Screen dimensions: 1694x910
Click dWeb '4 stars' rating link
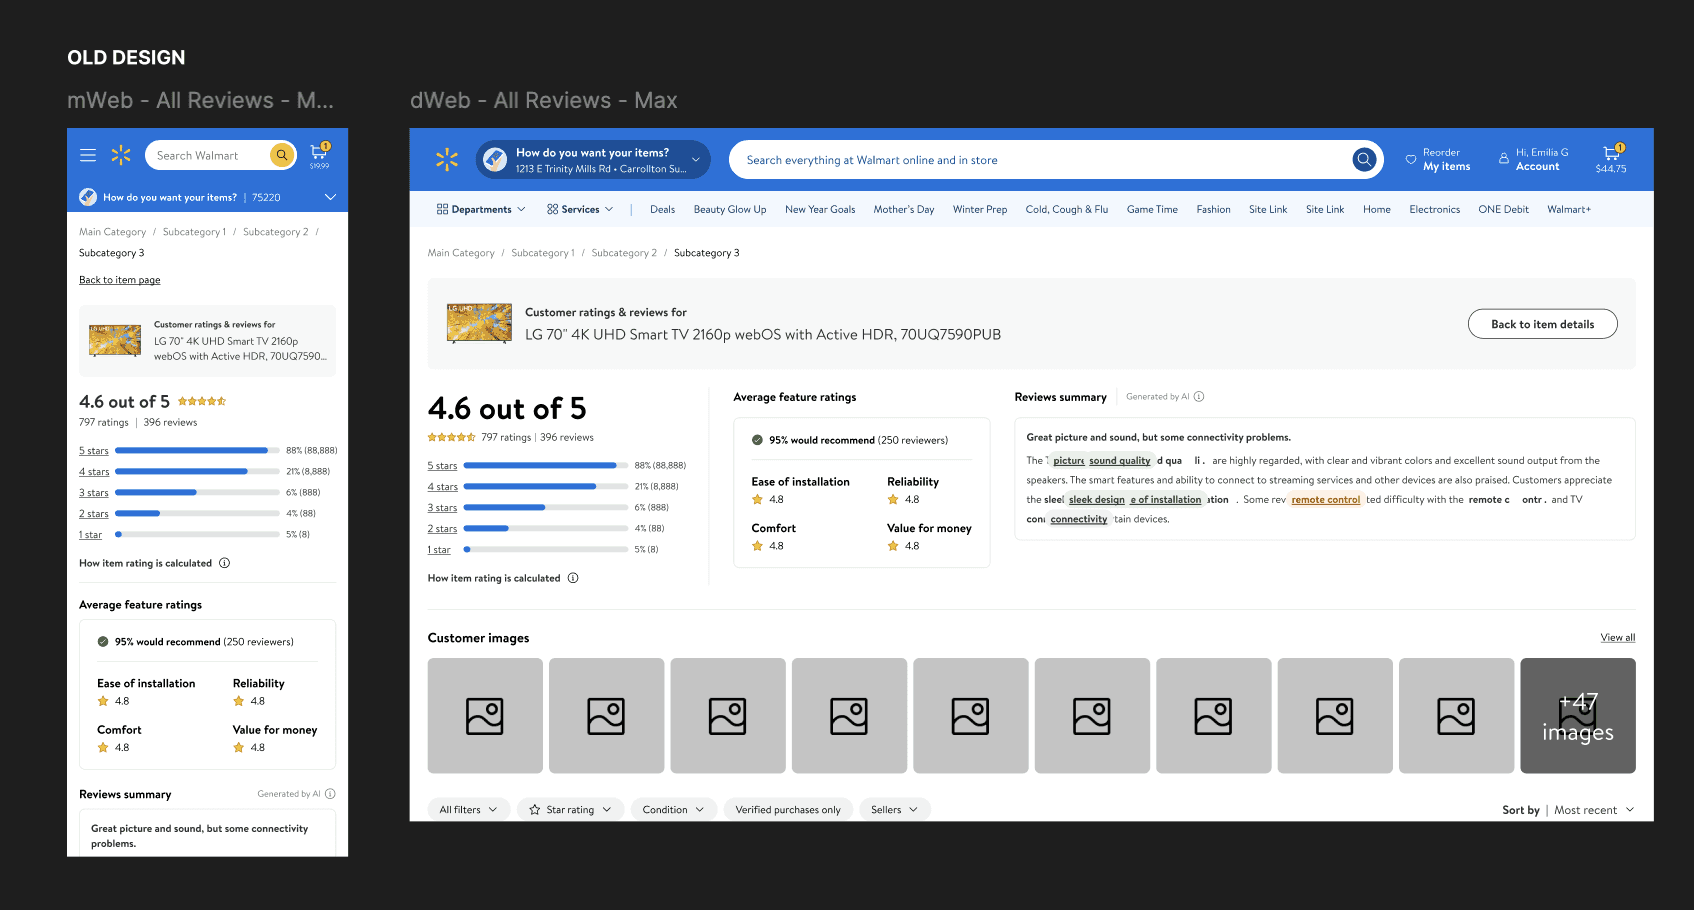pyautogui.click(x=442, y=486)
